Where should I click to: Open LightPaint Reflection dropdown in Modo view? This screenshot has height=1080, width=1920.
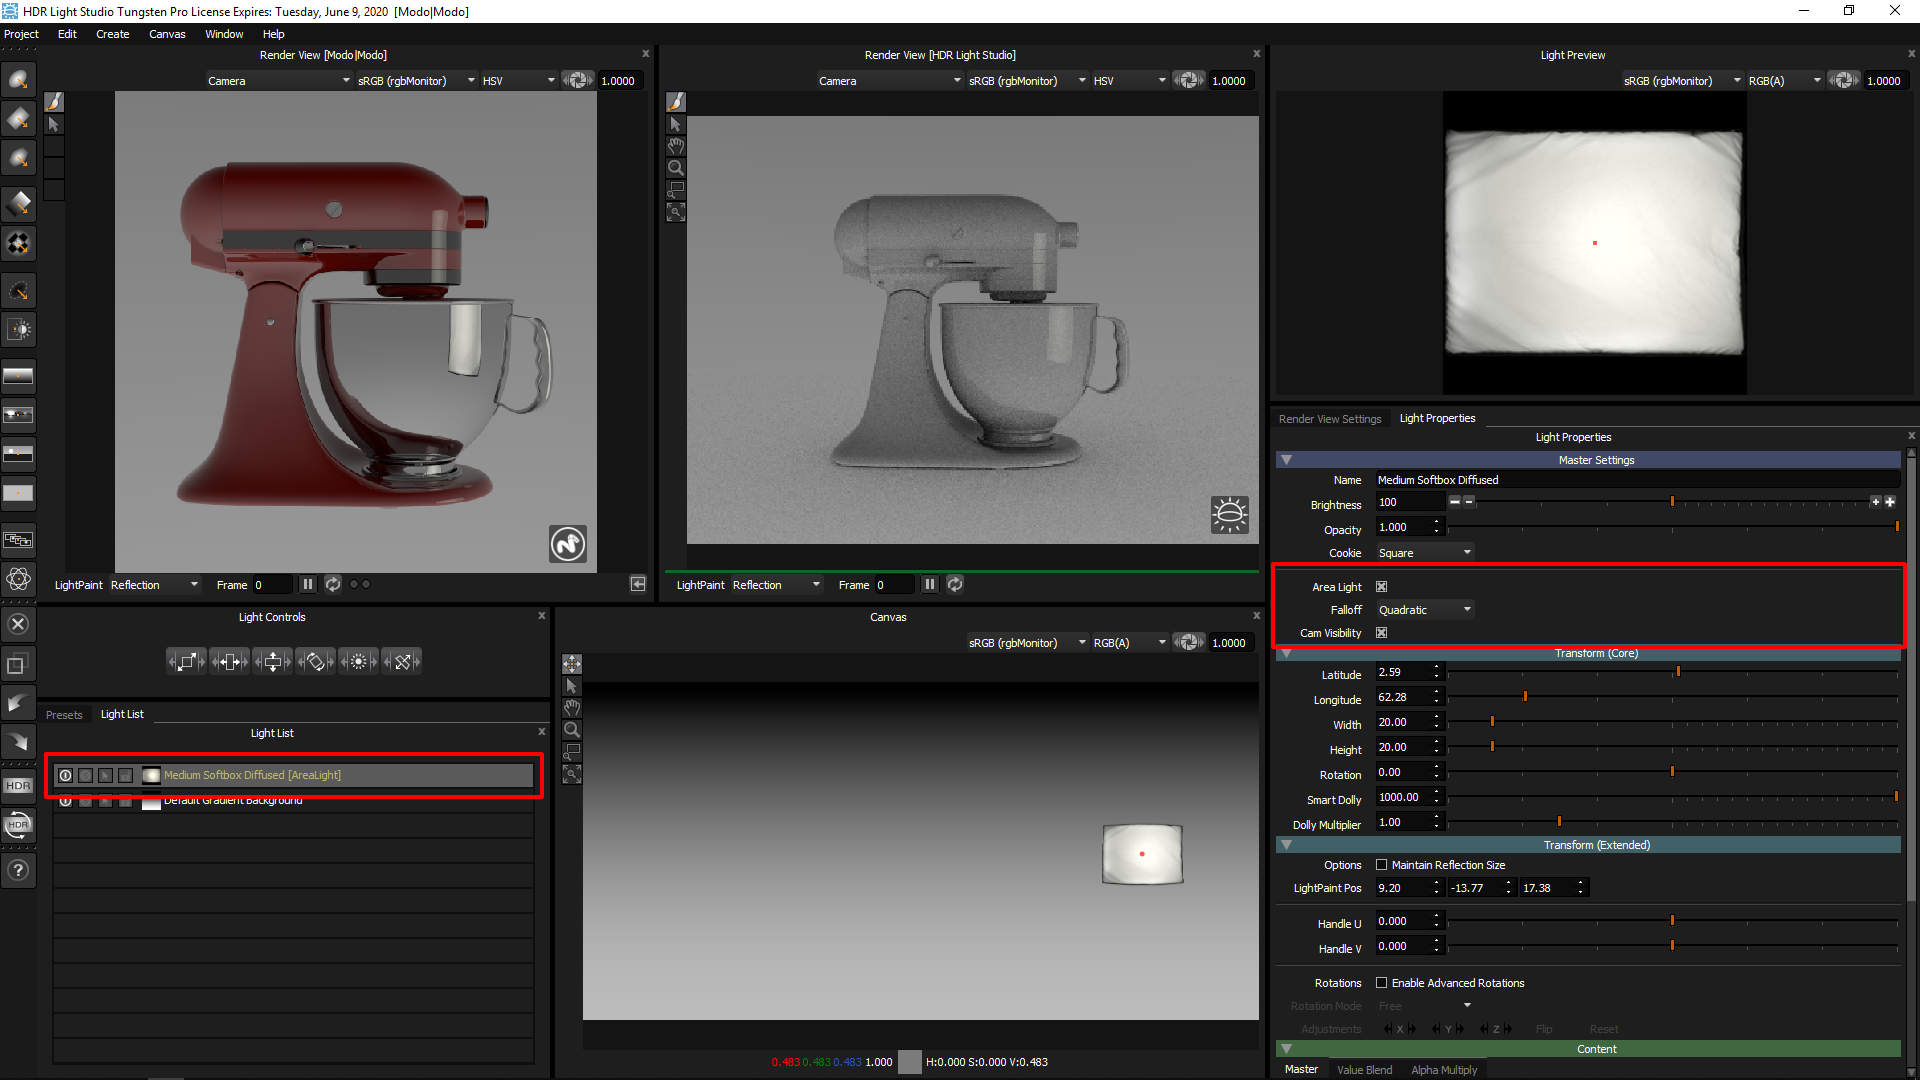coord(155,585)
